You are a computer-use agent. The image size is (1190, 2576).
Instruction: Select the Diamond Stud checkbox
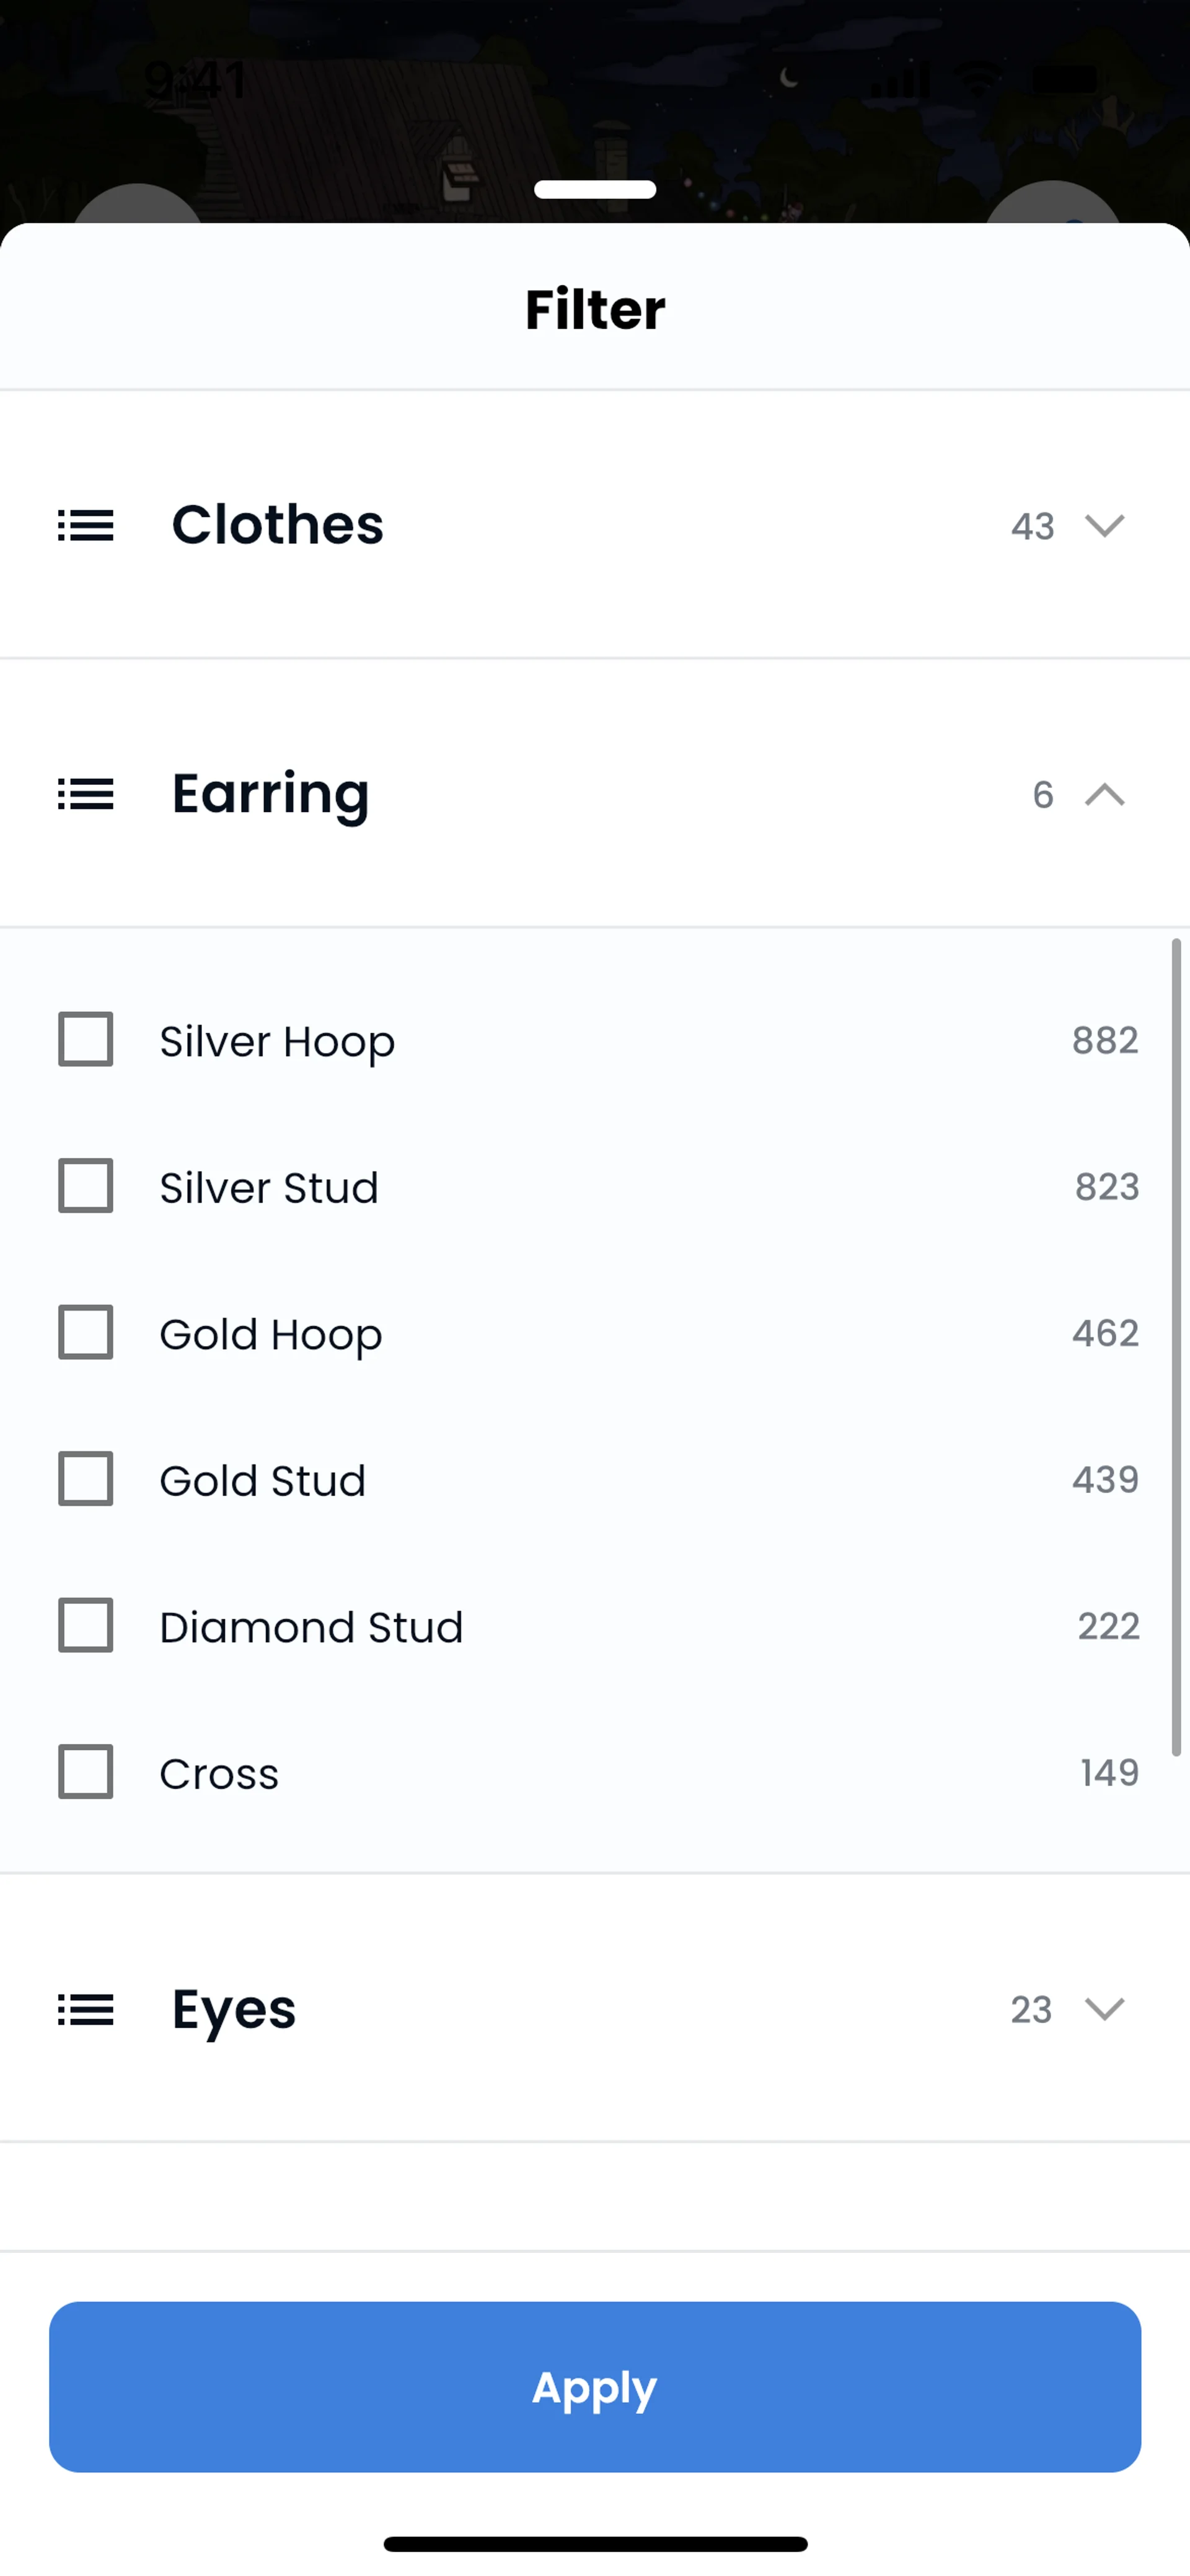[85, 1625]
